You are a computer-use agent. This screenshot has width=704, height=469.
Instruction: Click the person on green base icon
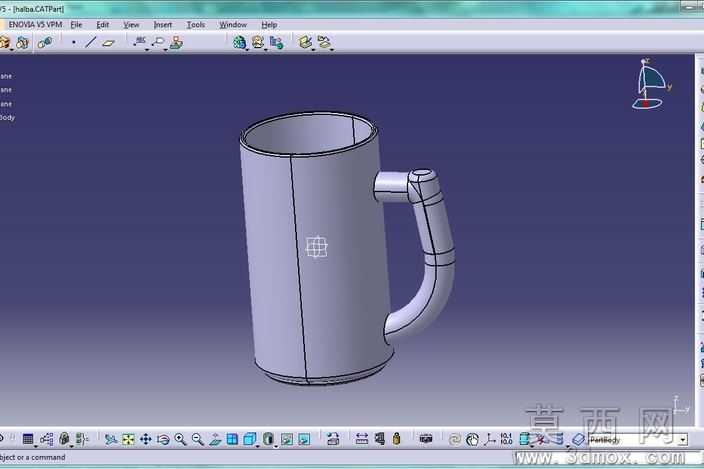click(176, 43)
